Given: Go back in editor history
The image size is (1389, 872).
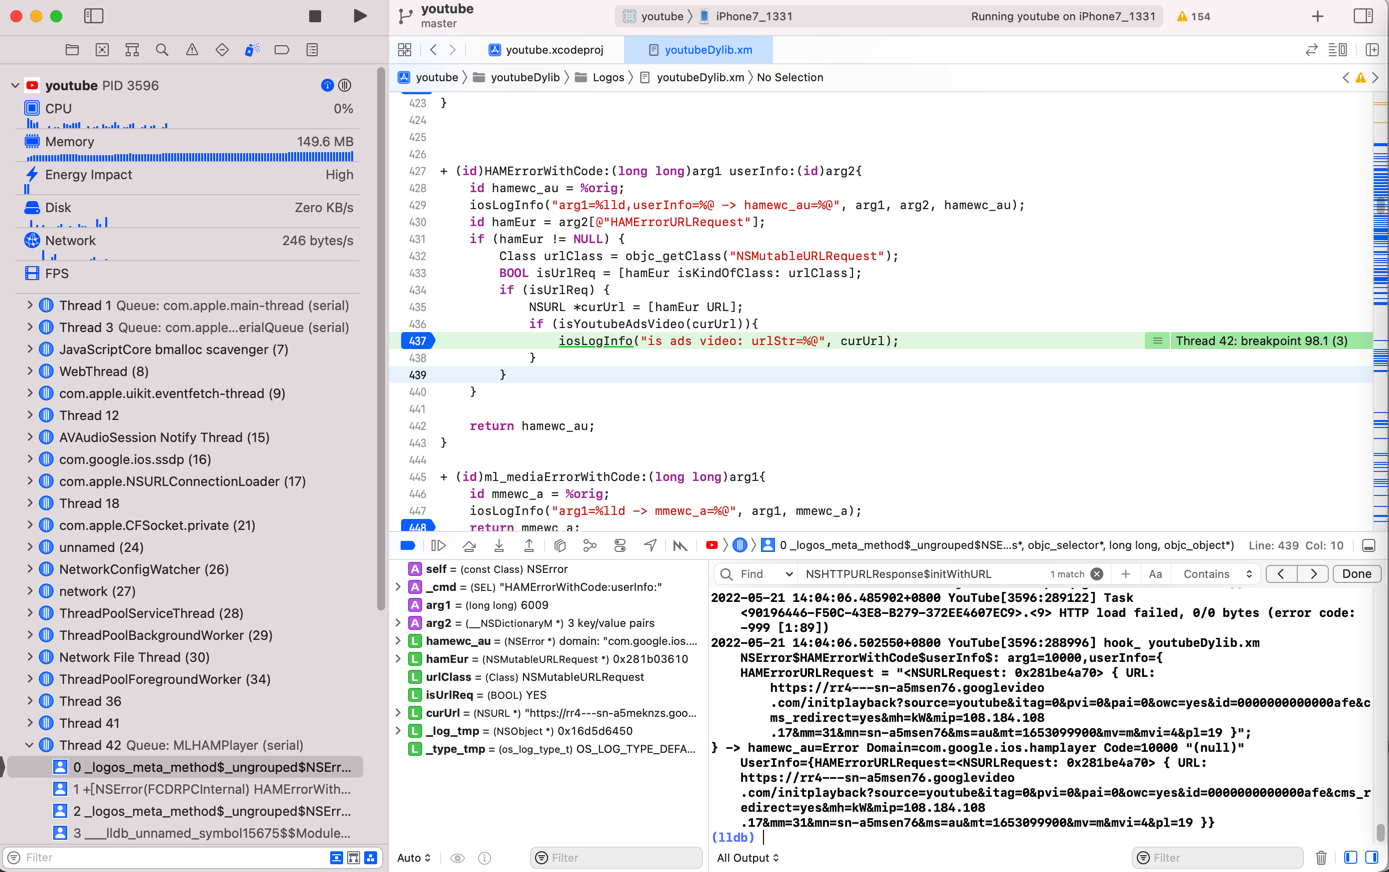Looking at the screenshot, I should tap(433, 50).
